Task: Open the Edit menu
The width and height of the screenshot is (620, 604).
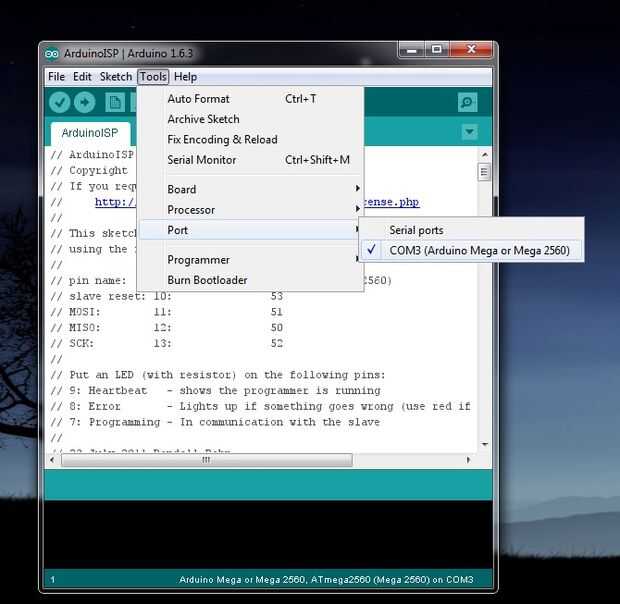Action: pos(82,77)
